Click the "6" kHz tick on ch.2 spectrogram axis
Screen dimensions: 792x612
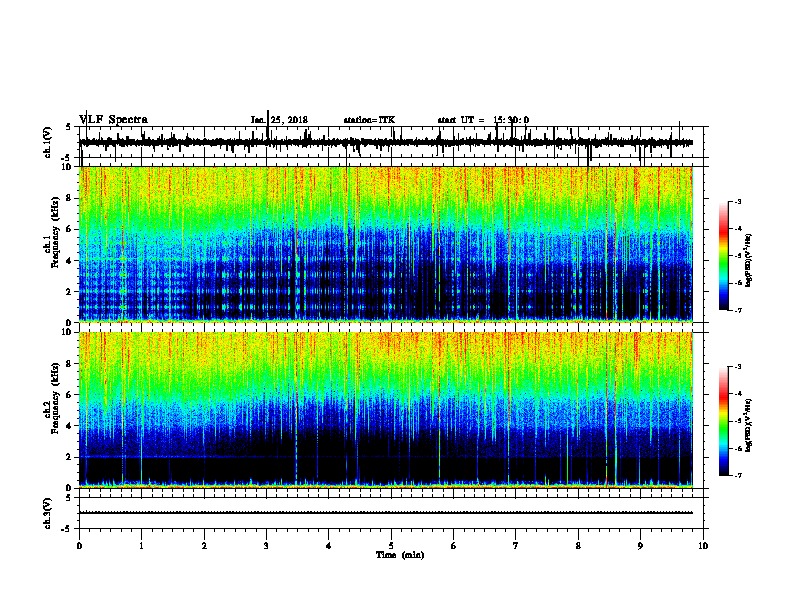pyautogui.click(x=69, y=394)
